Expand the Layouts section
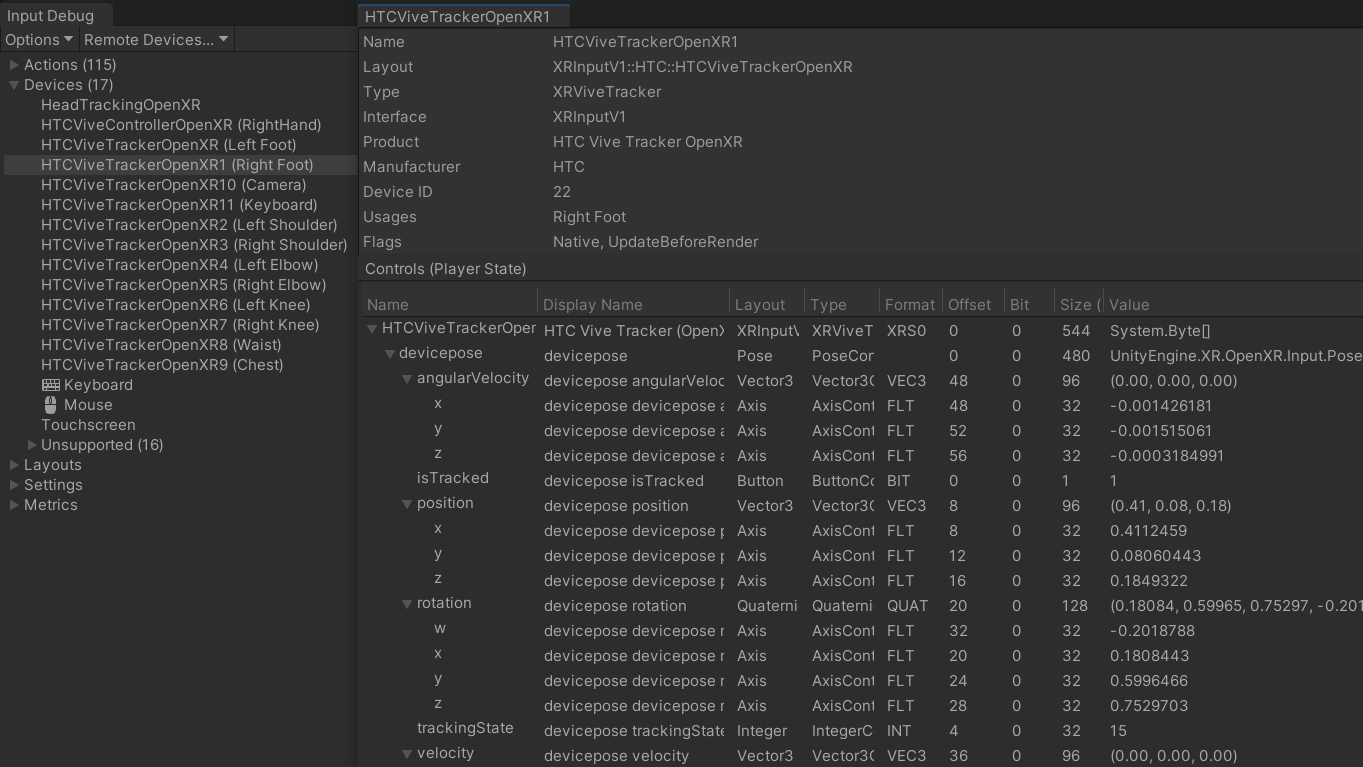The image size is (1363, 767). (14, 465)
